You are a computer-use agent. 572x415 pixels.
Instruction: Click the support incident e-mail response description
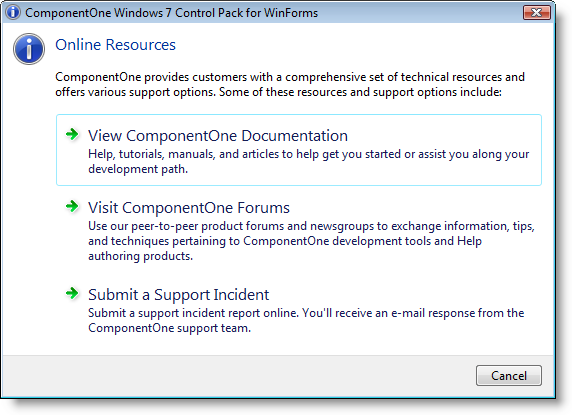pyautogui.click(x=306, y=321)
